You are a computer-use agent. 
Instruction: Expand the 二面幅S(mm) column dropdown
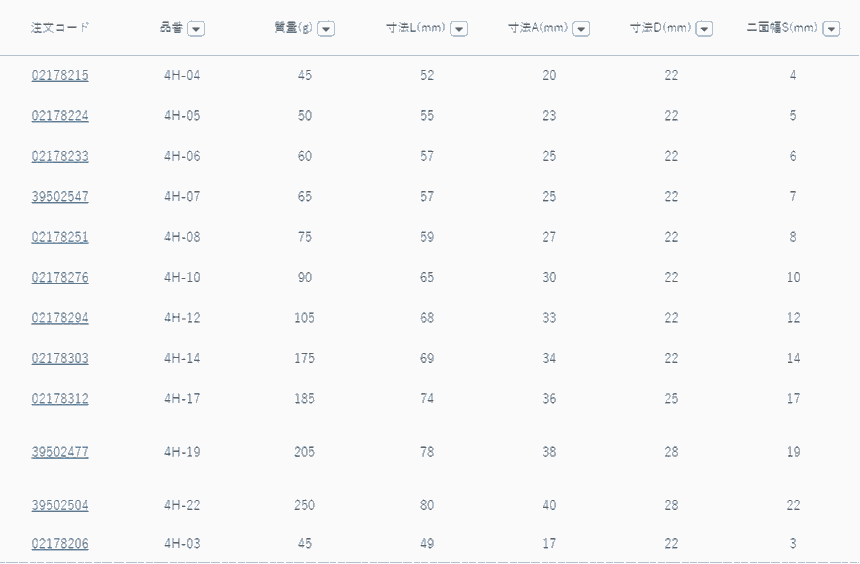click(x=831, y=29)
